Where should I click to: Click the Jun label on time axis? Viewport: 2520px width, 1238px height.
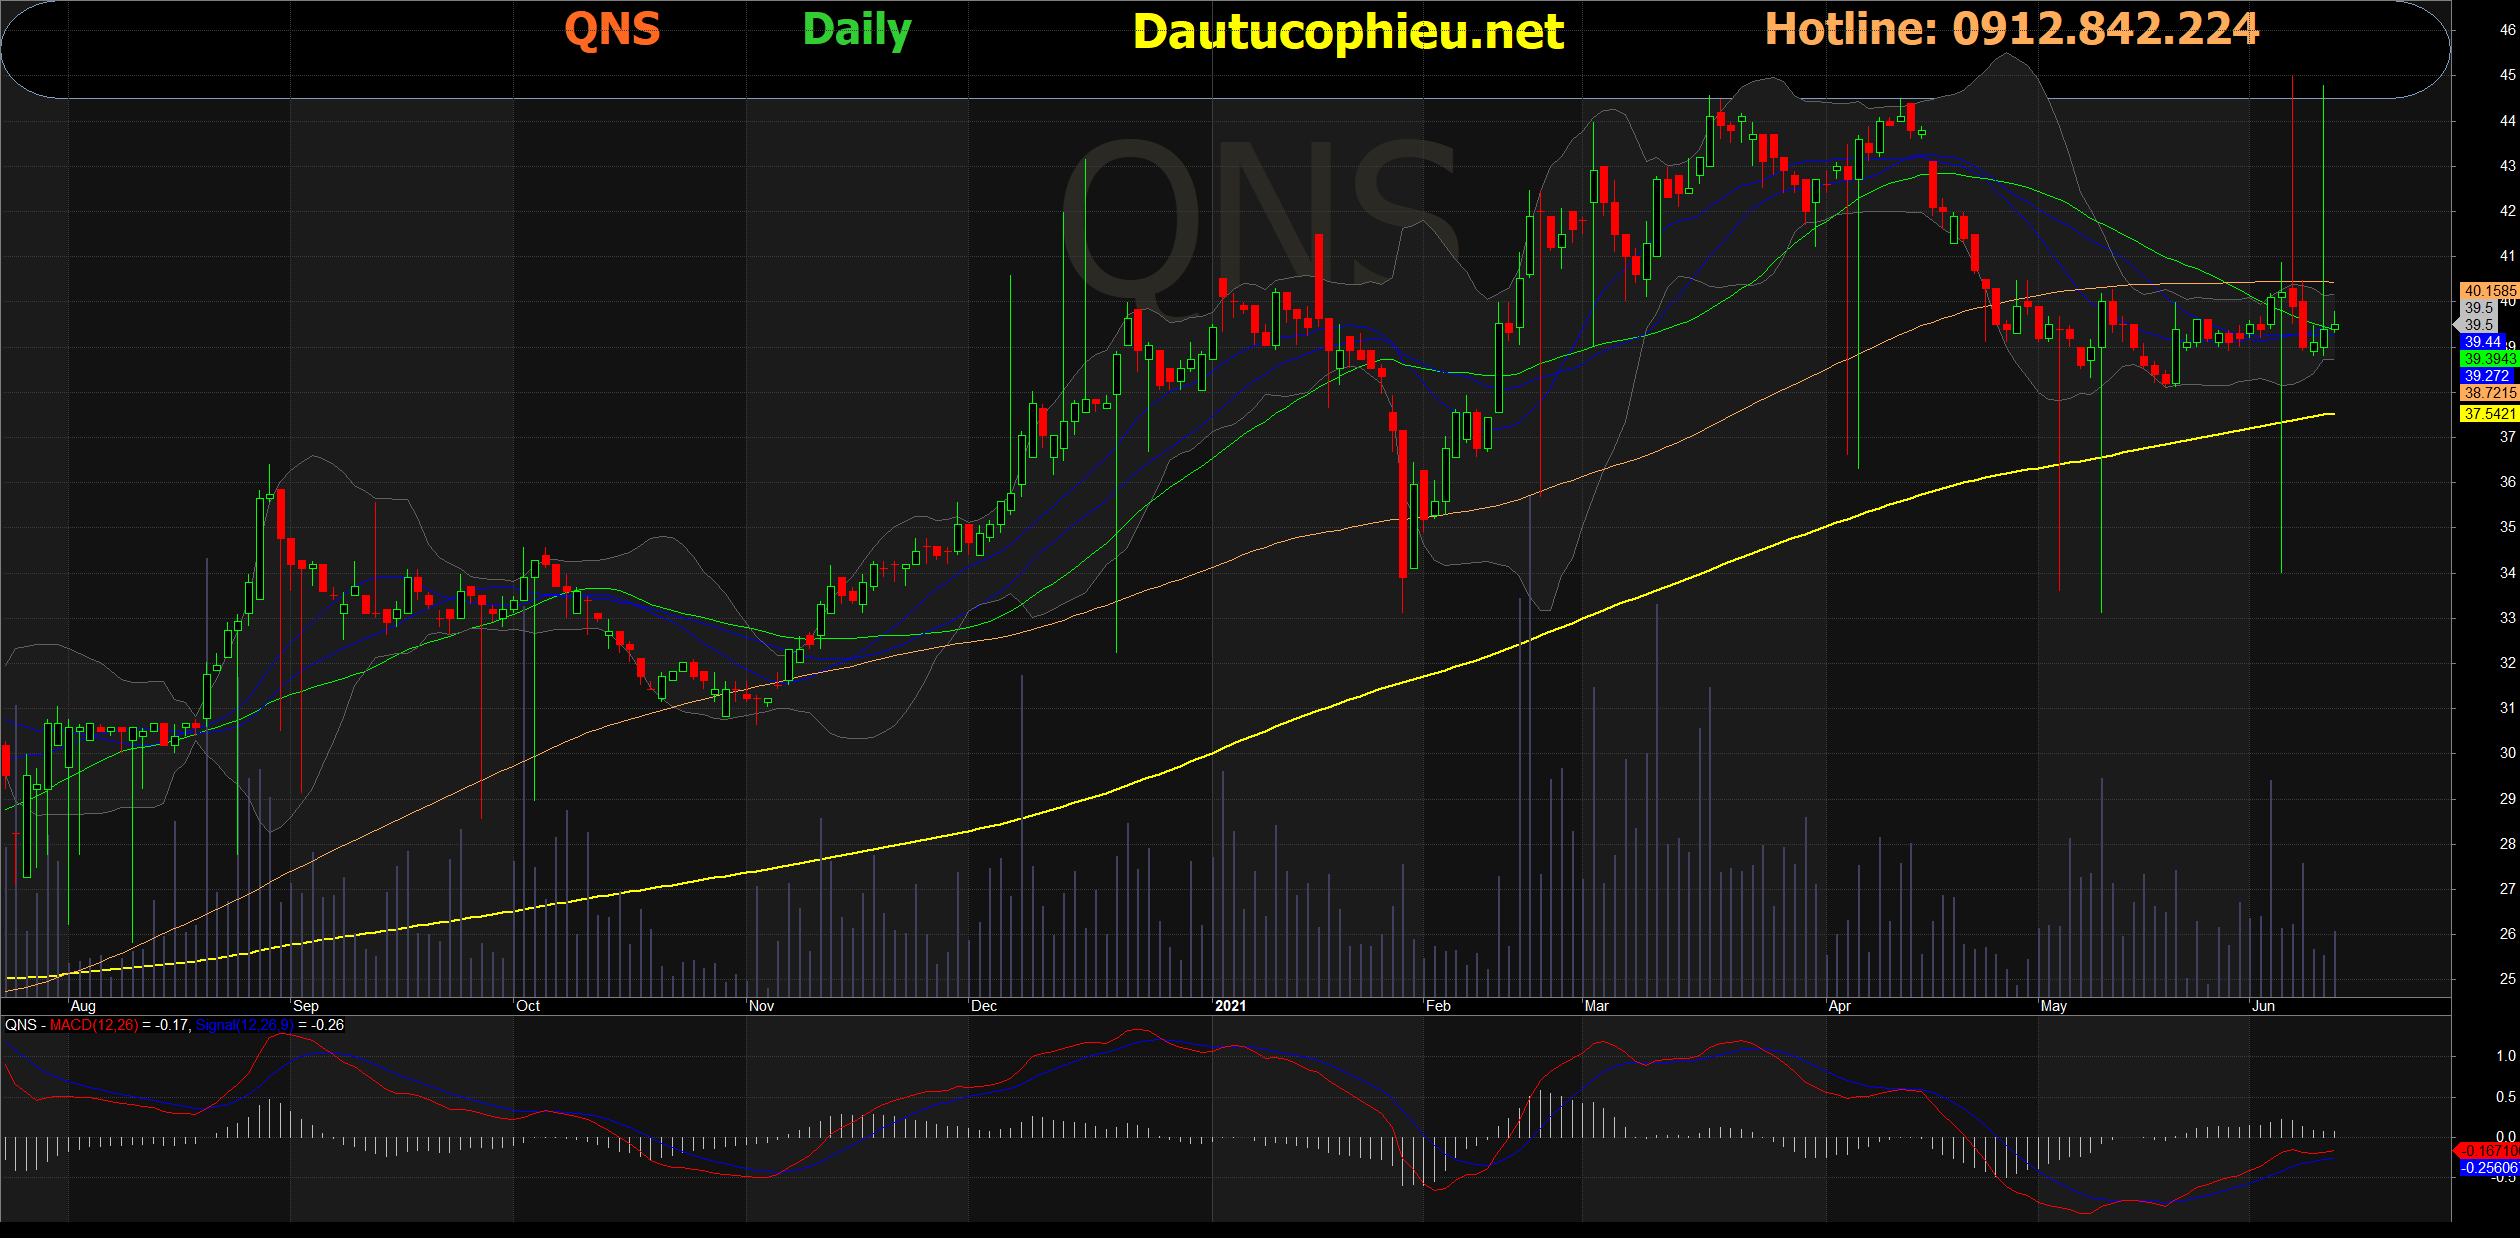click(x=2263, y=1006)
